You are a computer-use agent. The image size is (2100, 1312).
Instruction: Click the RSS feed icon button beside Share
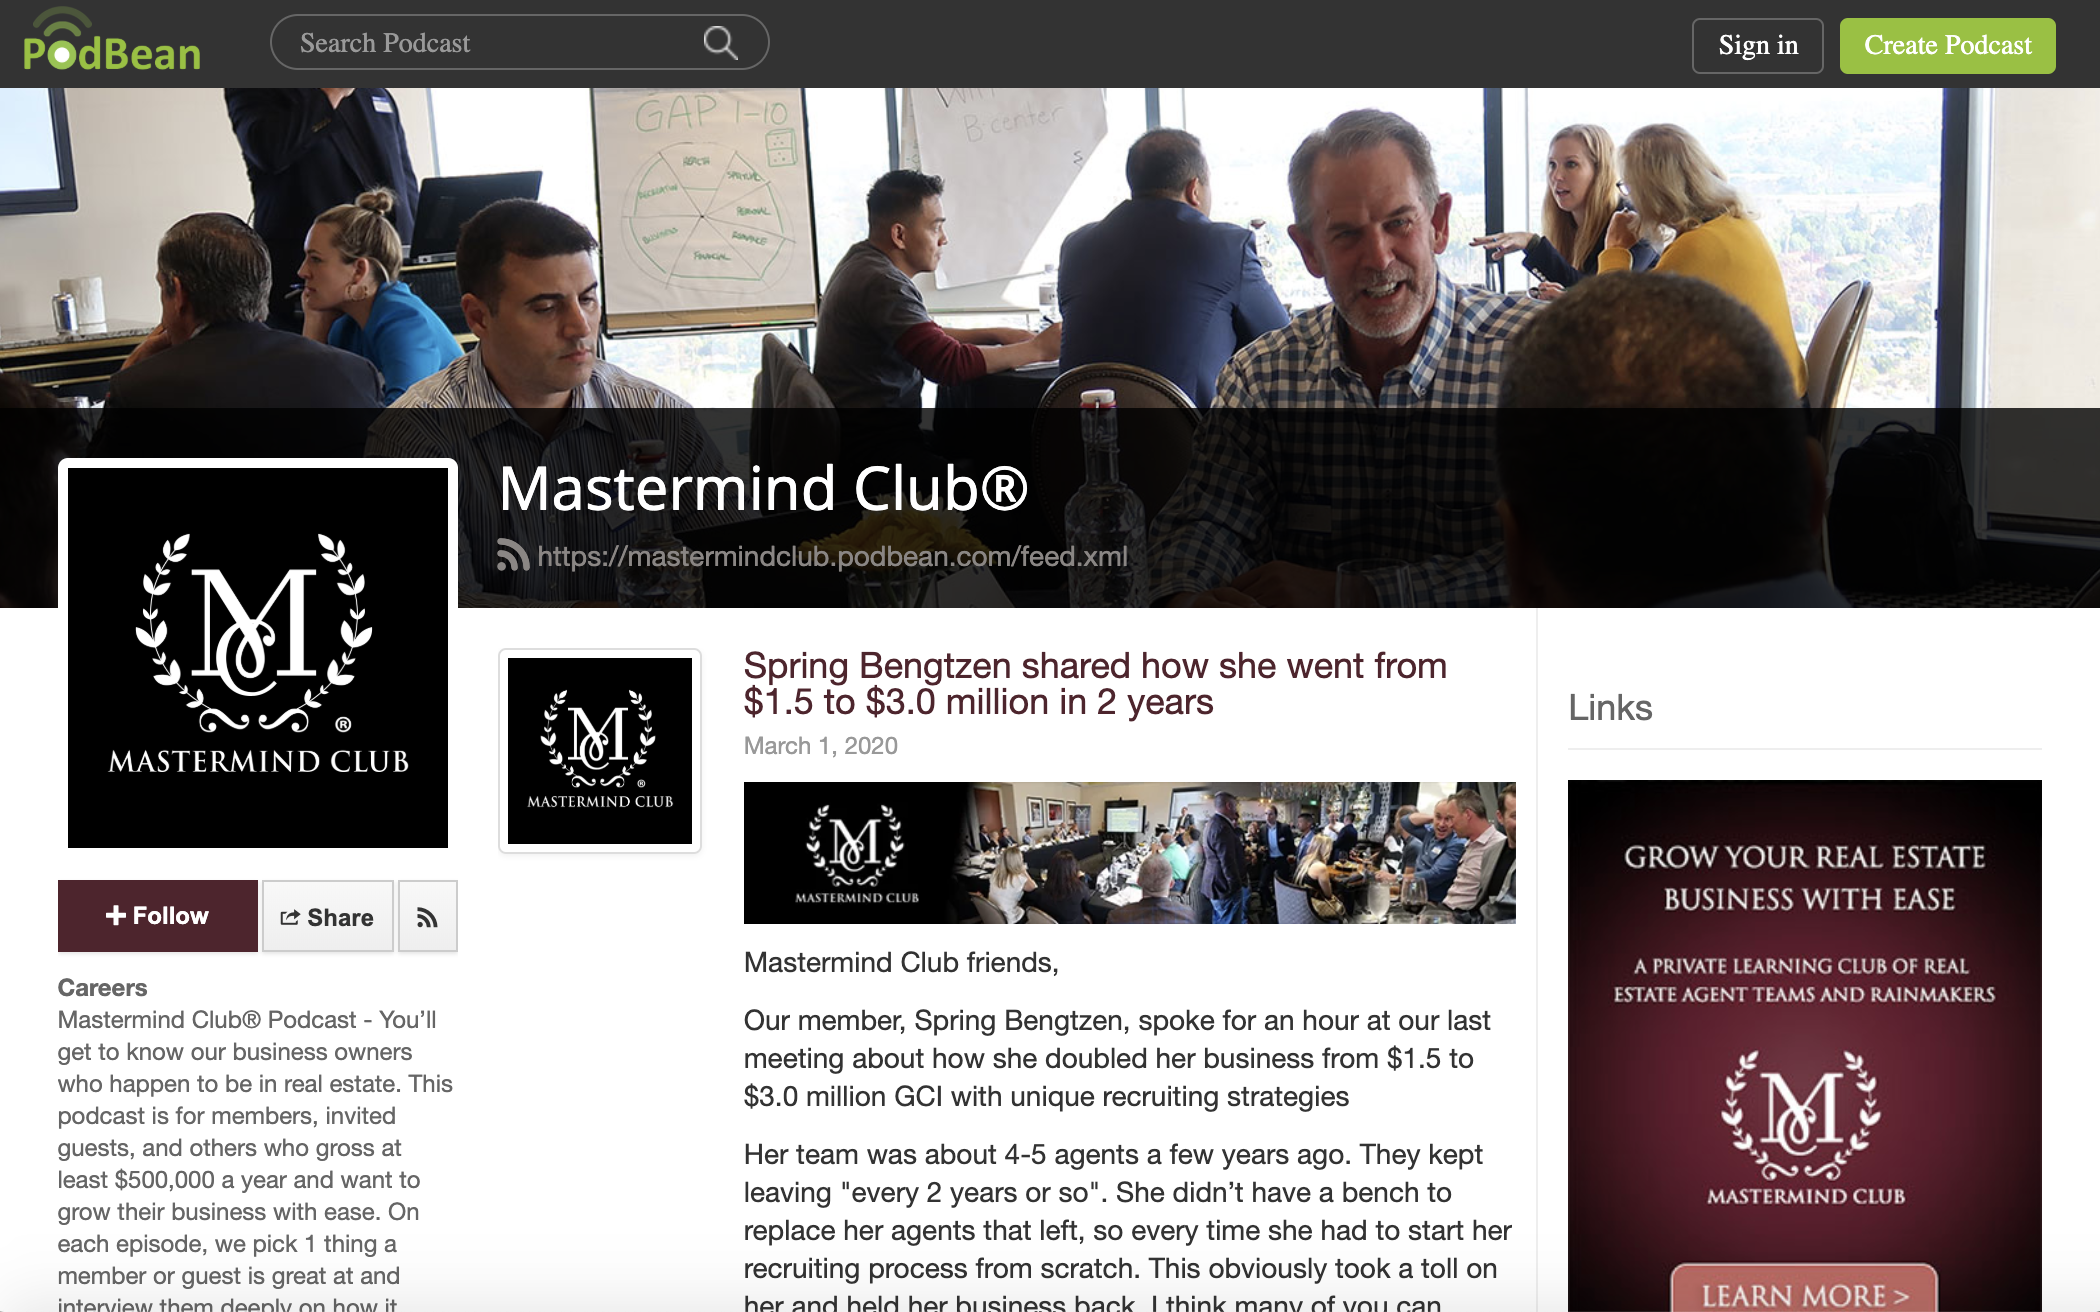click(x=427, y=917)
